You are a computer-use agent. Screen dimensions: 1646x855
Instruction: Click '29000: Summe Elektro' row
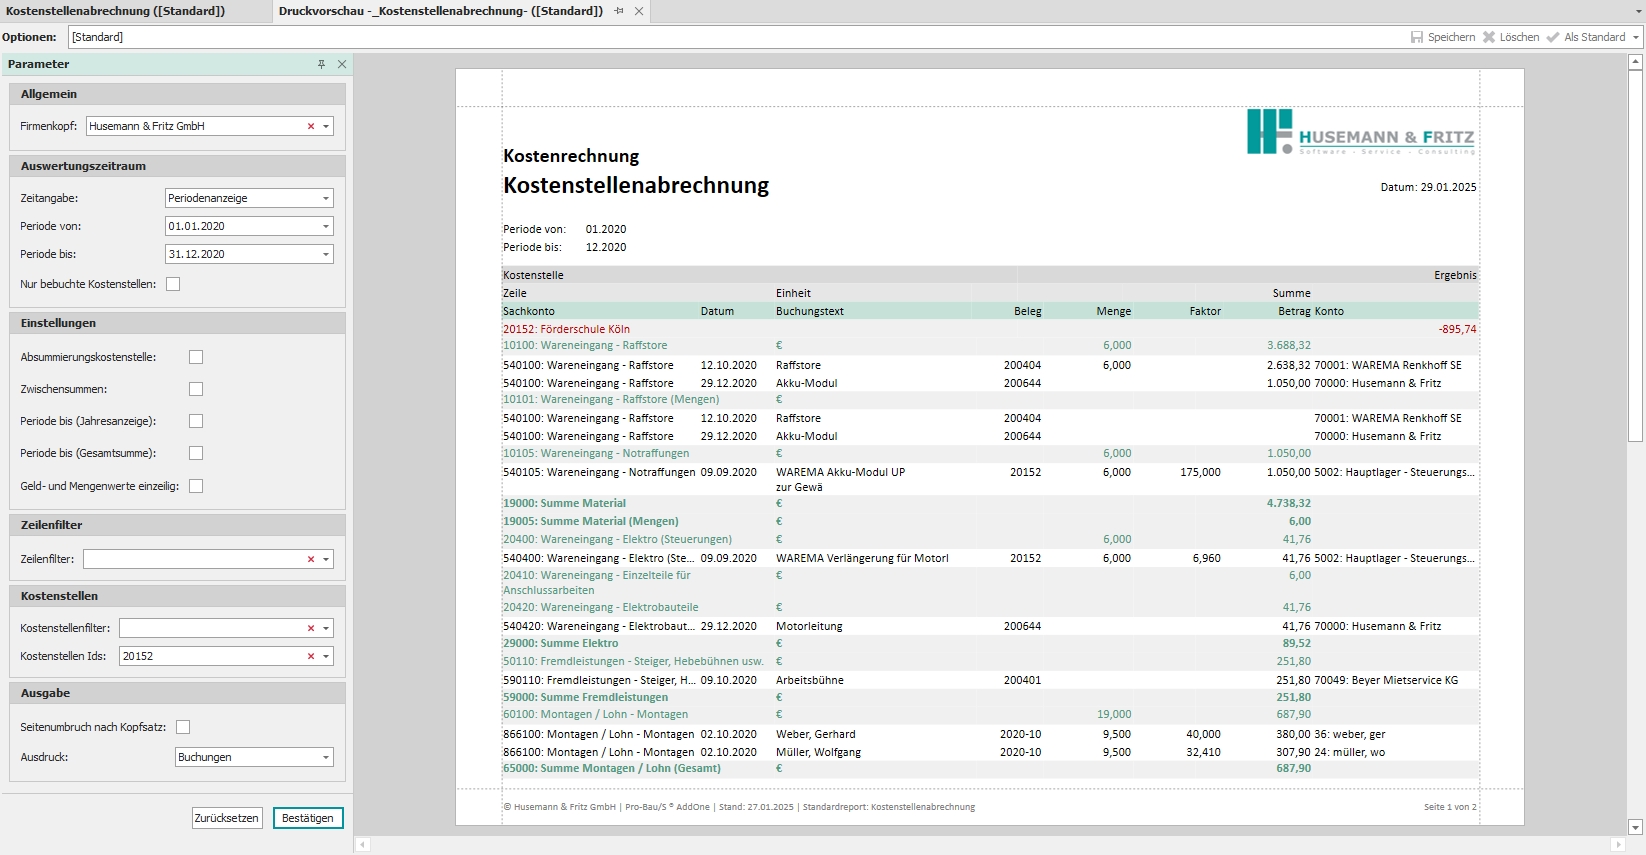click(x=990, y=643)
